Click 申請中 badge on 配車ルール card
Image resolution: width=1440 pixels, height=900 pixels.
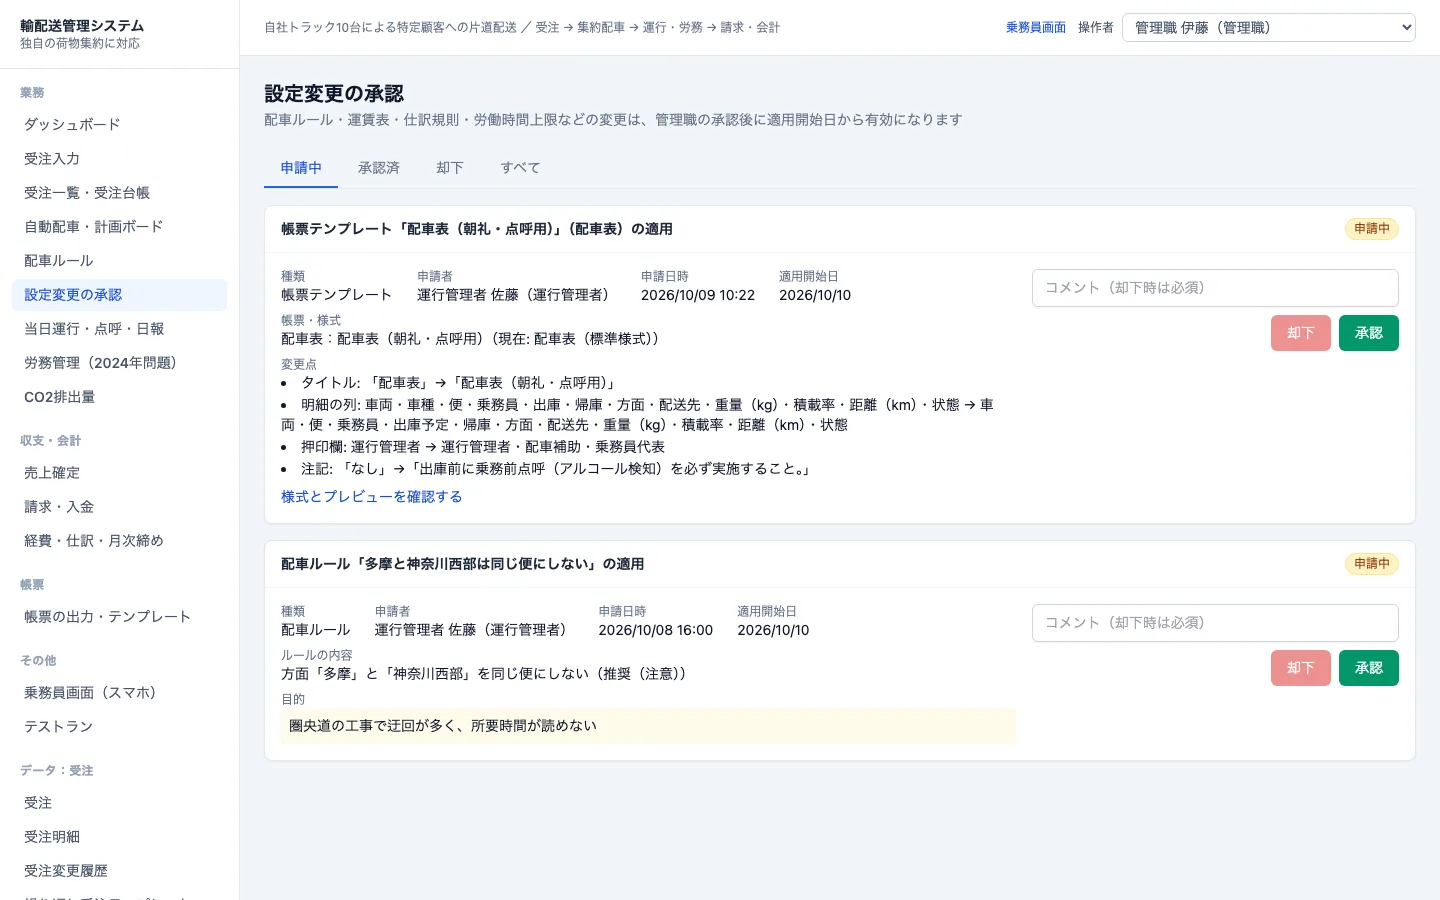pyautogui.click(x=1371, y=564)
